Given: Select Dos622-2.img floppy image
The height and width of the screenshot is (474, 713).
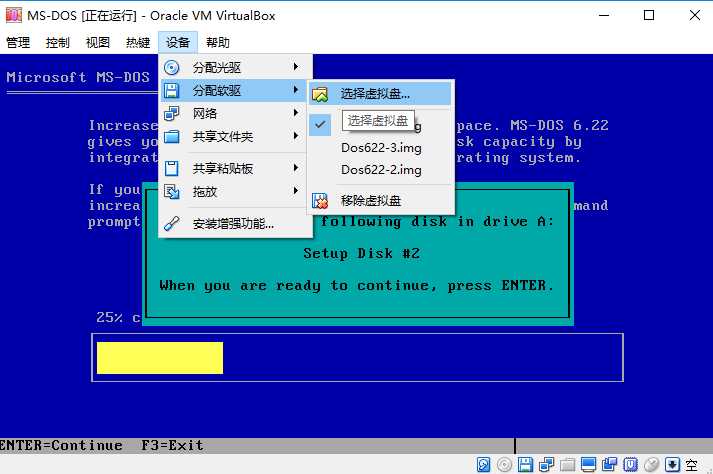Looking at the screenshot, I should [x=381, y=170].
